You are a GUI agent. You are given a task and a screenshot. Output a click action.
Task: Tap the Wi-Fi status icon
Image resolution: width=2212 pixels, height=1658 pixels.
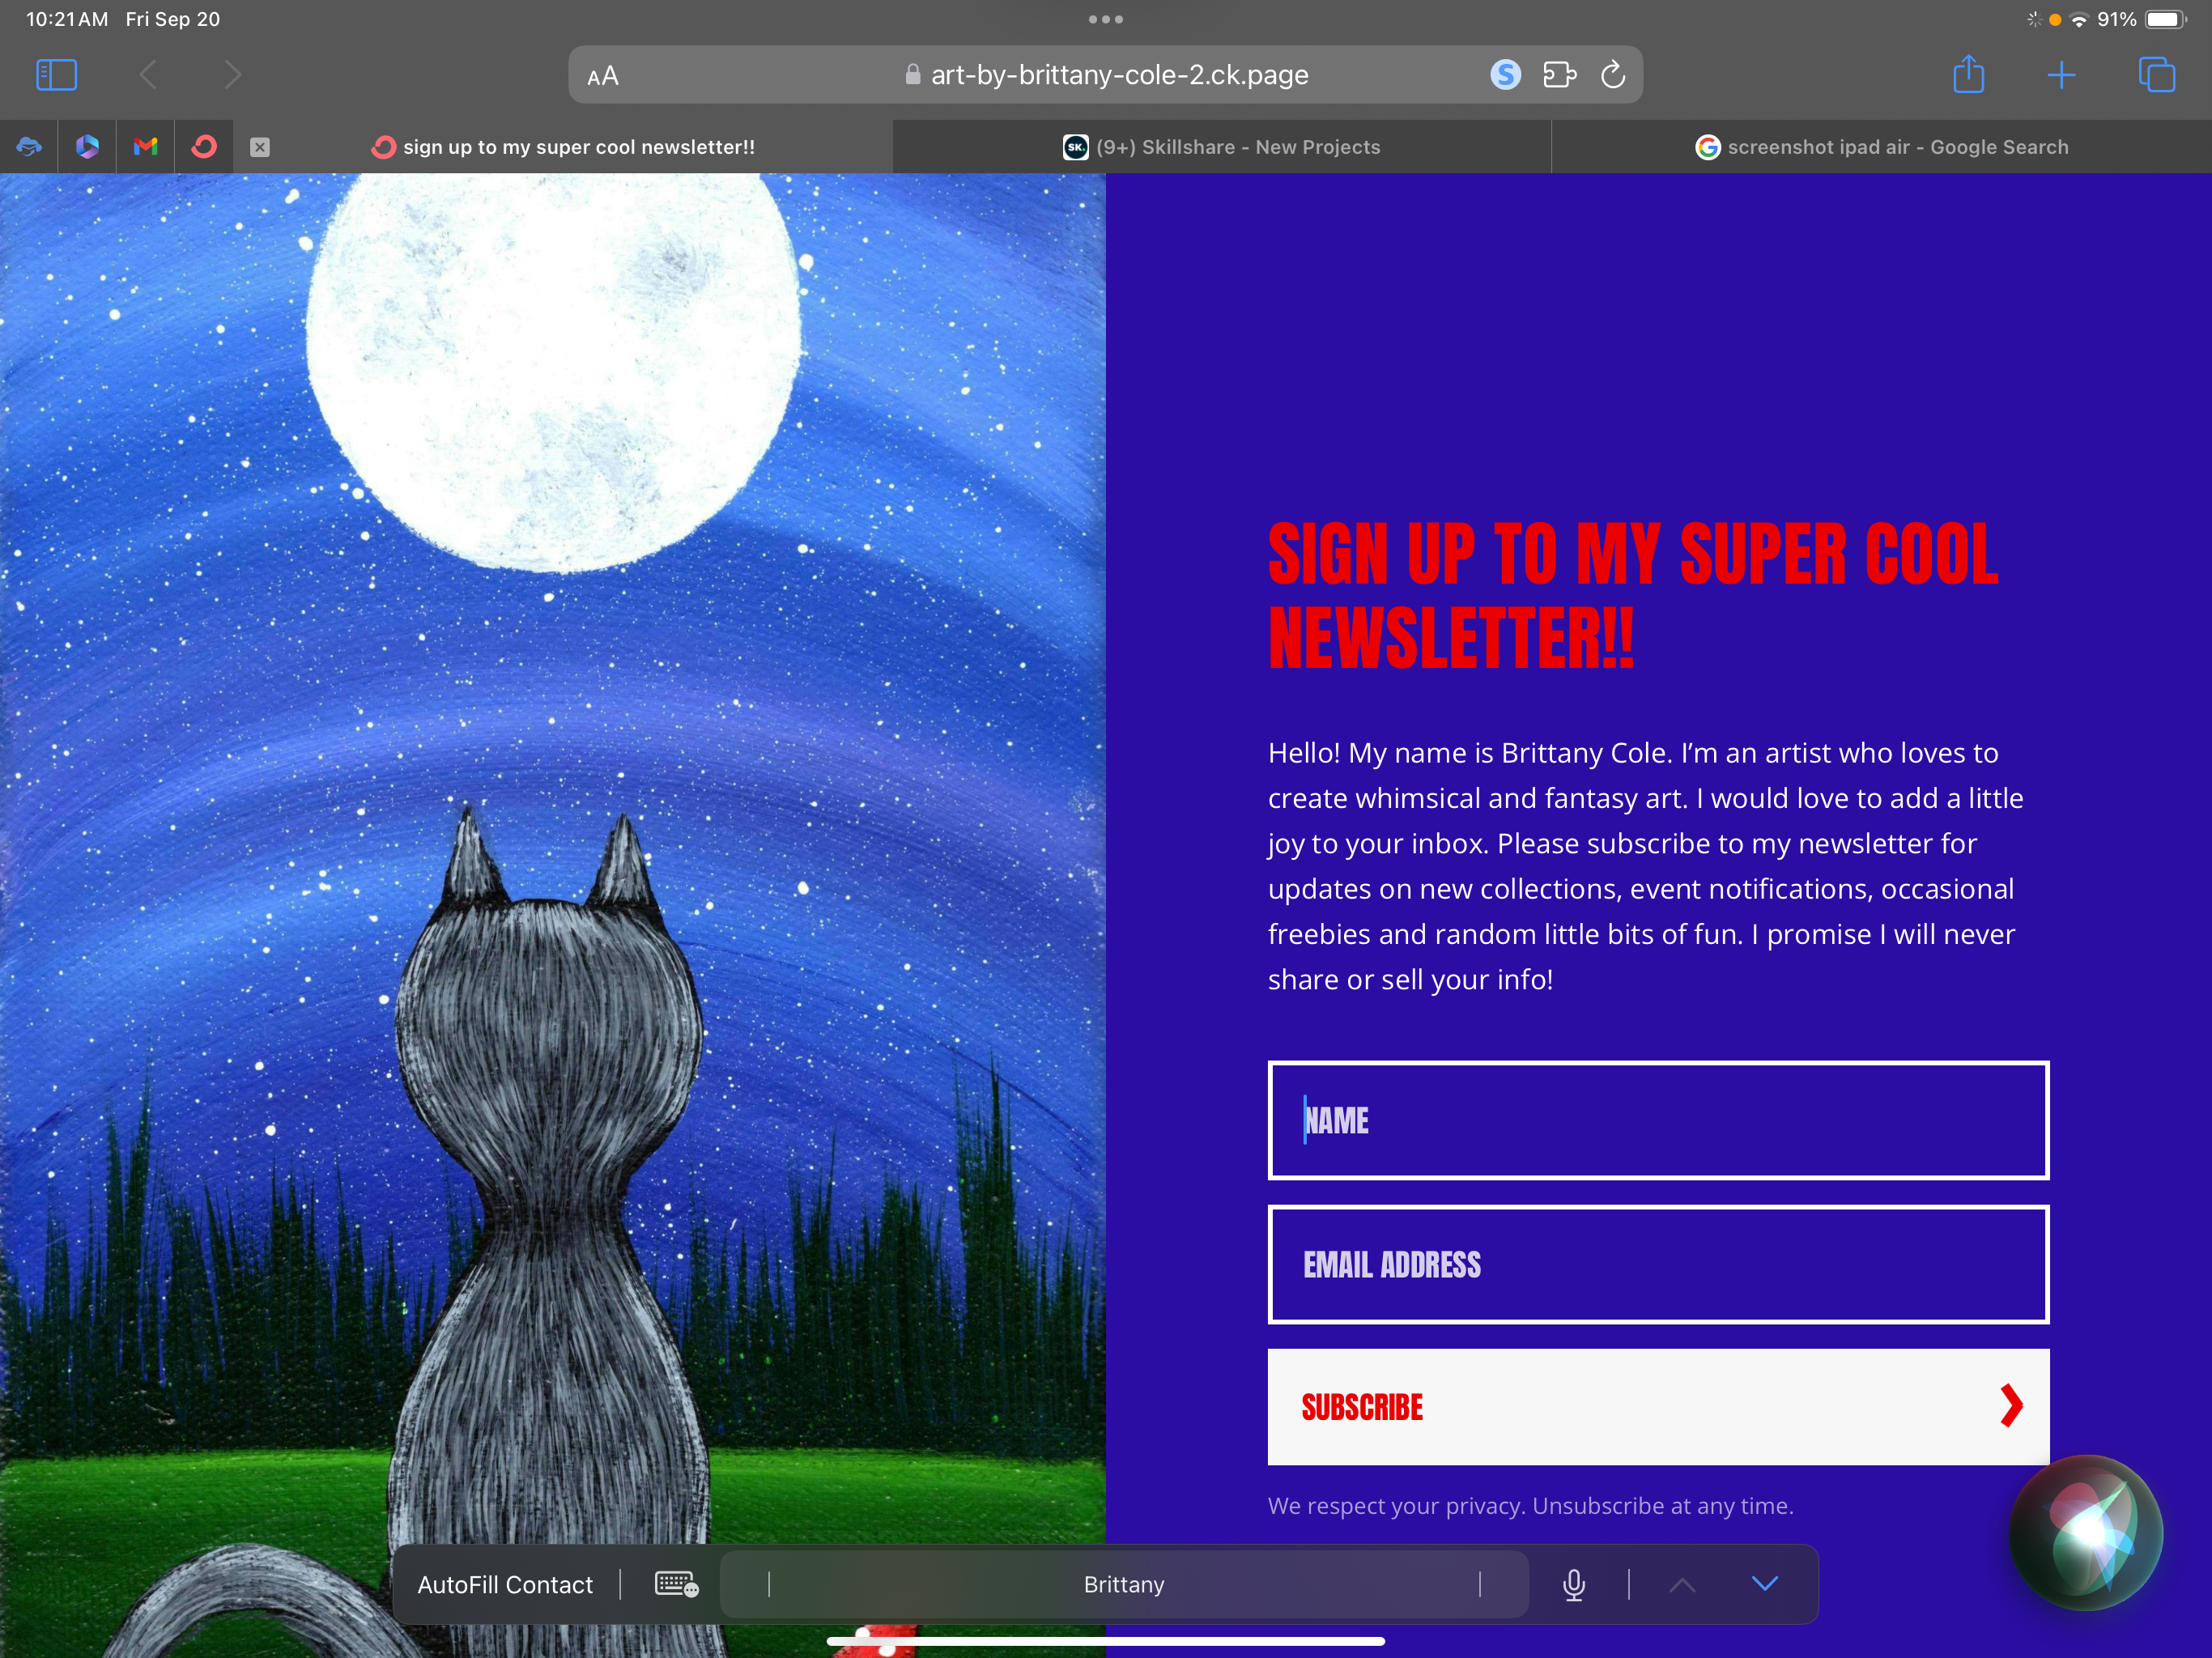(2080, 19)
